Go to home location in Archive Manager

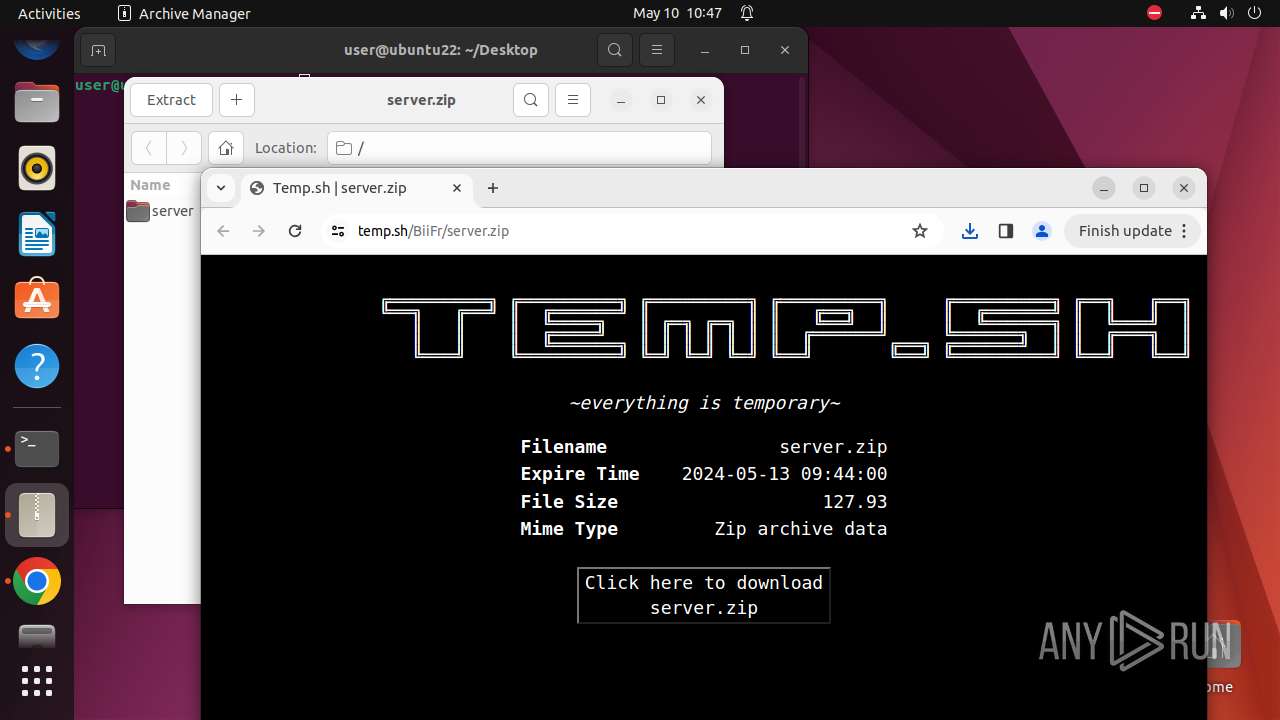point(226,148)
